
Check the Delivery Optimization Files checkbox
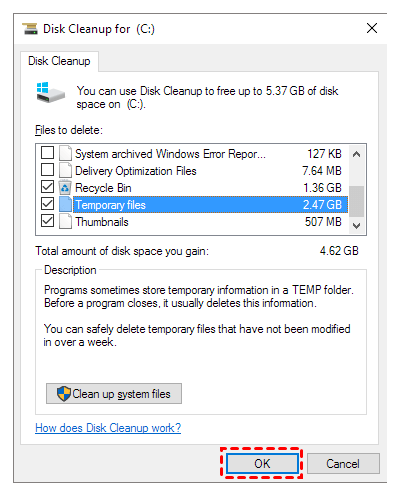coord(47,170)
